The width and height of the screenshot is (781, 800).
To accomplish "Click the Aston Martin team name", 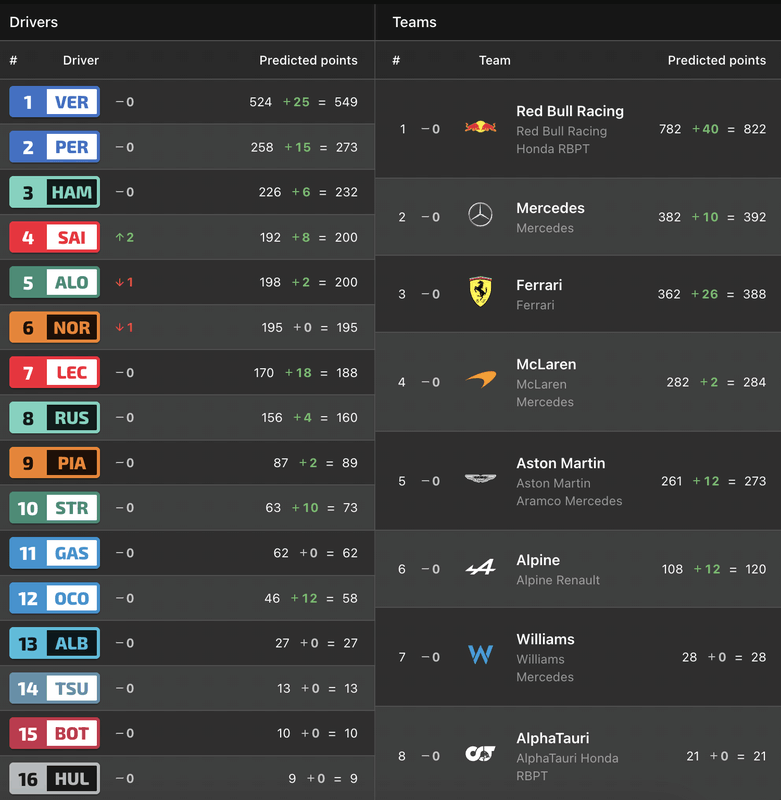I will tap(560, 463).
